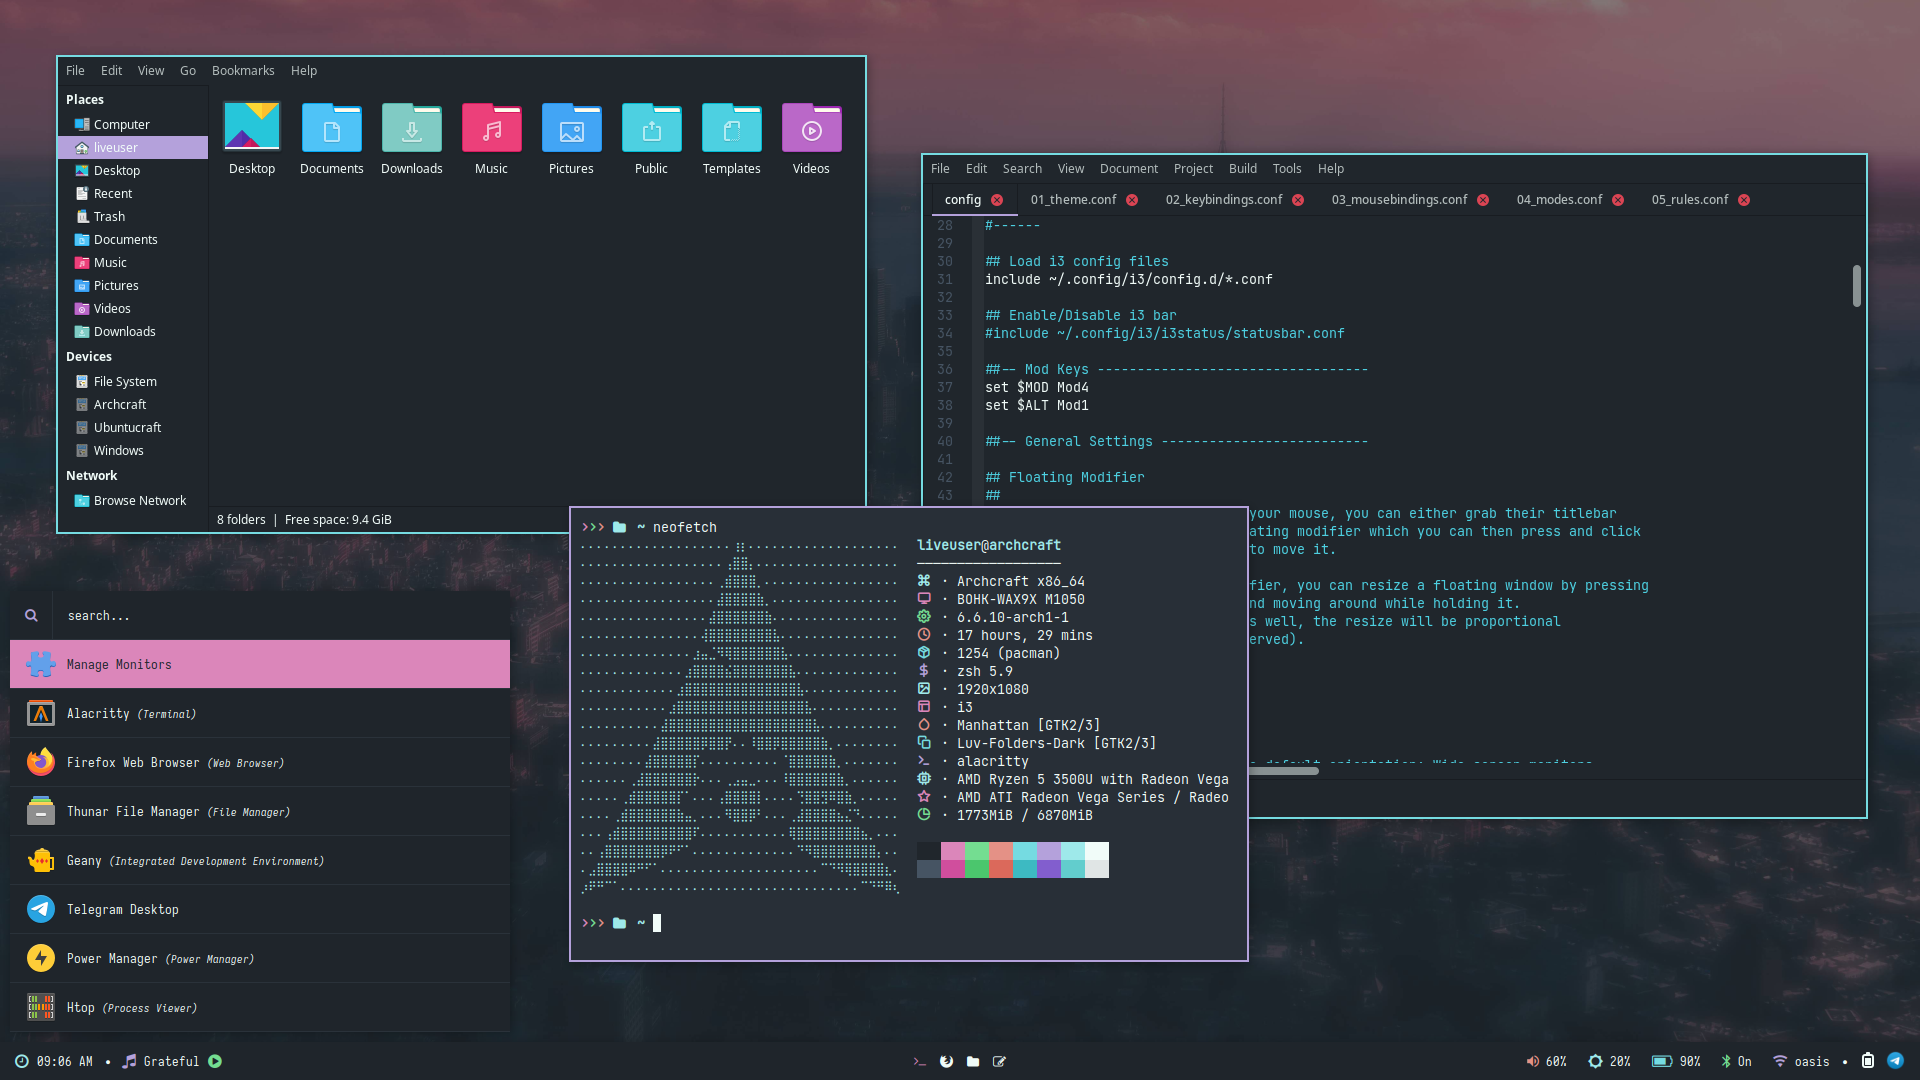Viewport: 1920px width, 1080px height.
Task: Click the file manager icon in bottom bar
Action: 973,1062
